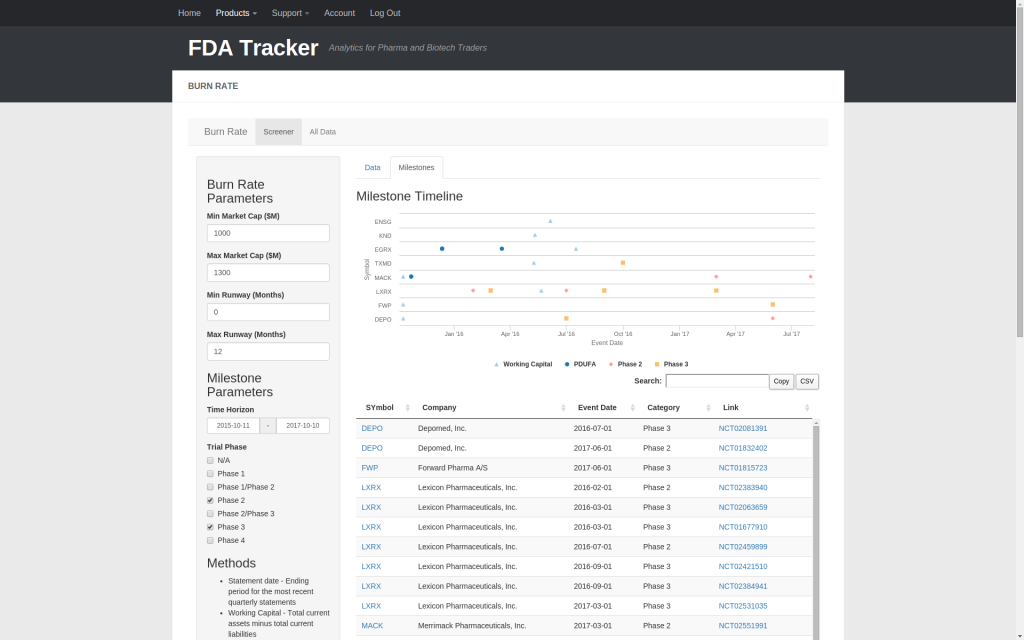Click the EGRX Working Capital triangle marker
The width and height of the screenshot is (1024, 640).
[576, 249]
